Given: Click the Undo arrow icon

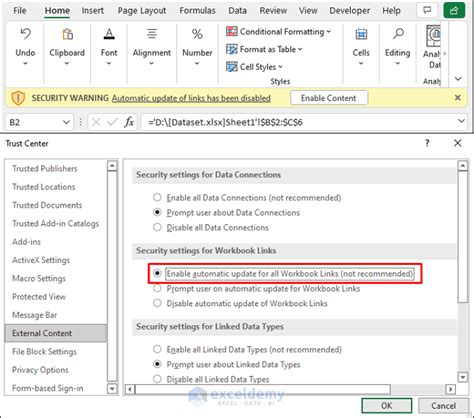Looking at the screenshot, I should 25,34.
